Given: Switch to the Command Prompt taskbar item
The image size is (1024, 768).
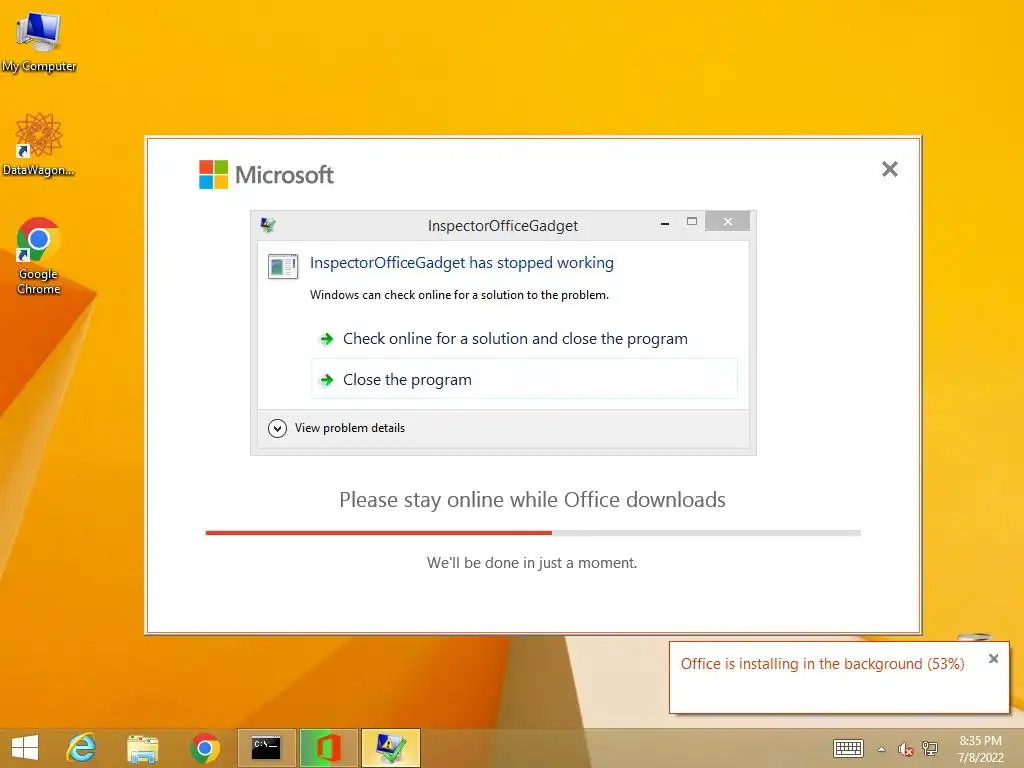Looking at the screenshot, I should [266, 748].
